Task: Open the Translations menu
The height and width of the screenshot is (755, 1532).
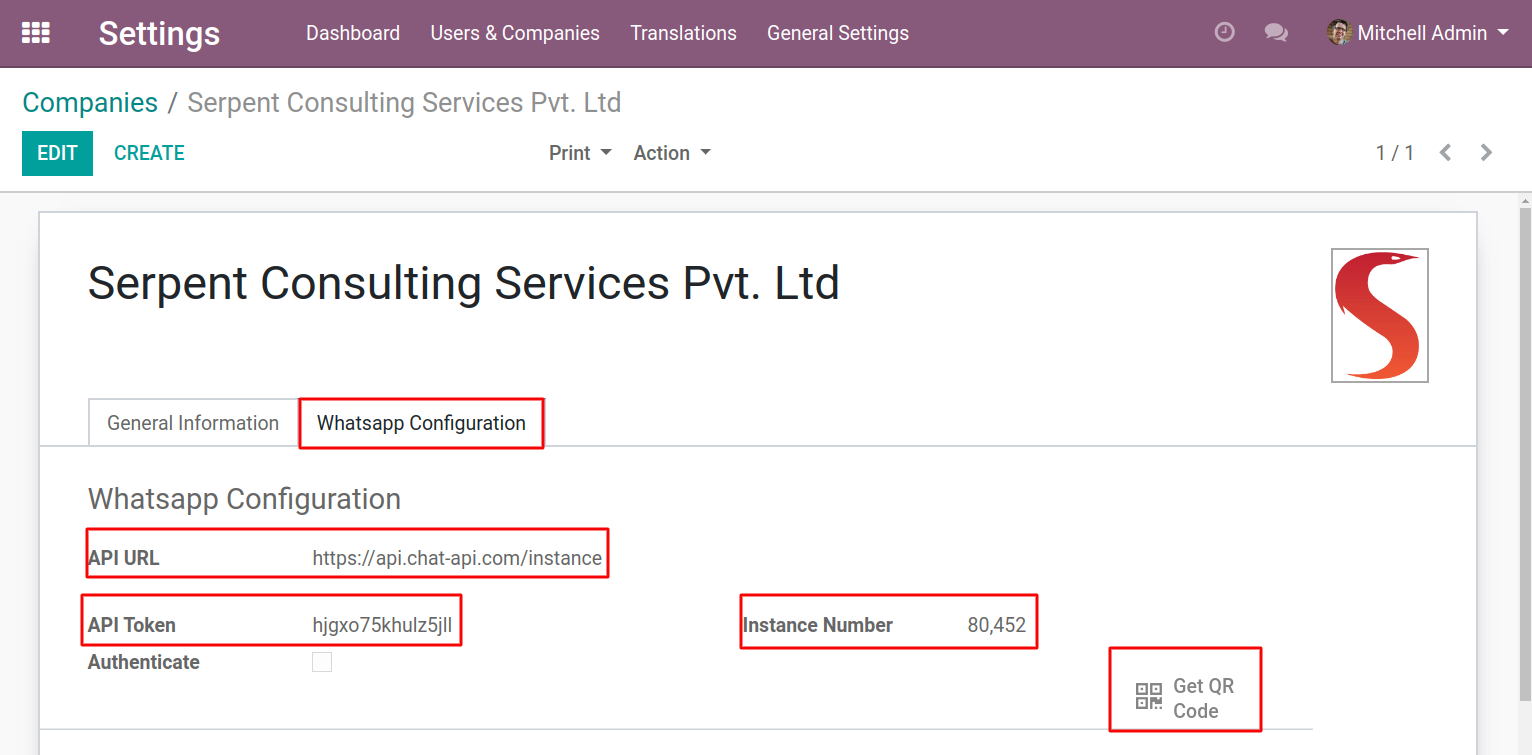Action: click(x=683, y=33)
